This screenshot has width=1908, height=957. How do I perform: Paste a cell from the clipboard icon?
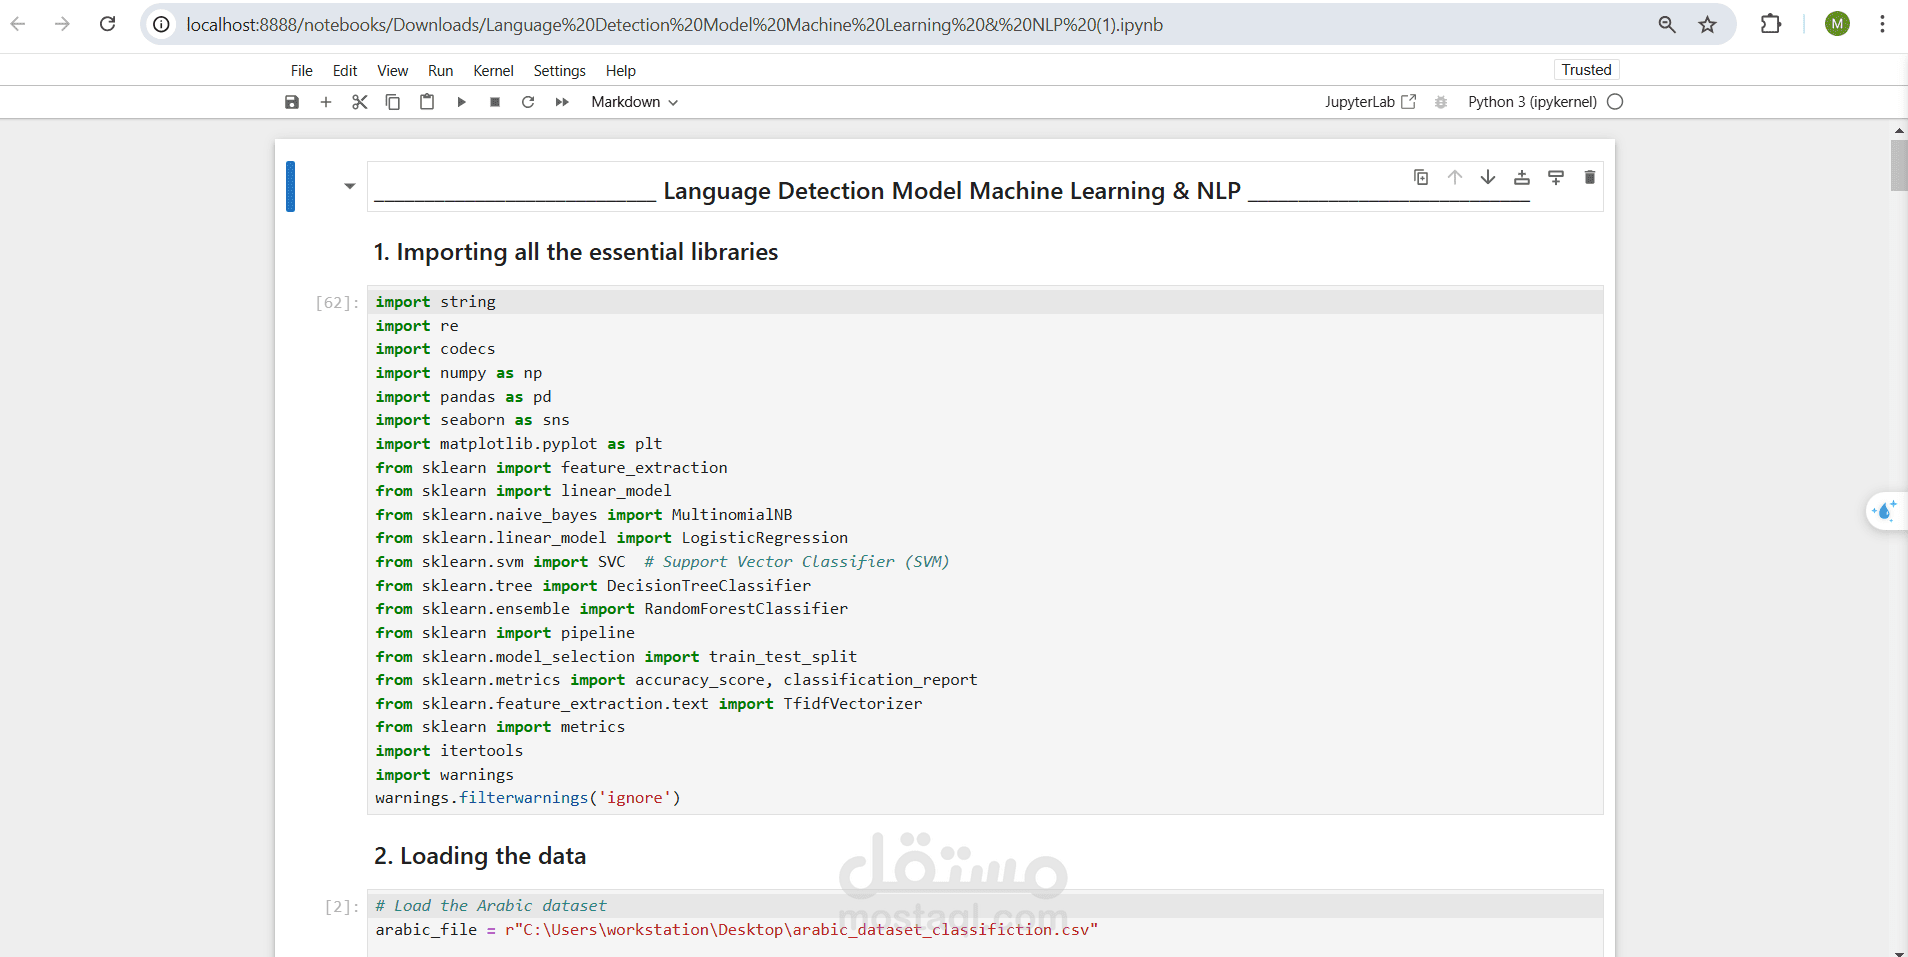pyautogui.click(x=427, y=101)
